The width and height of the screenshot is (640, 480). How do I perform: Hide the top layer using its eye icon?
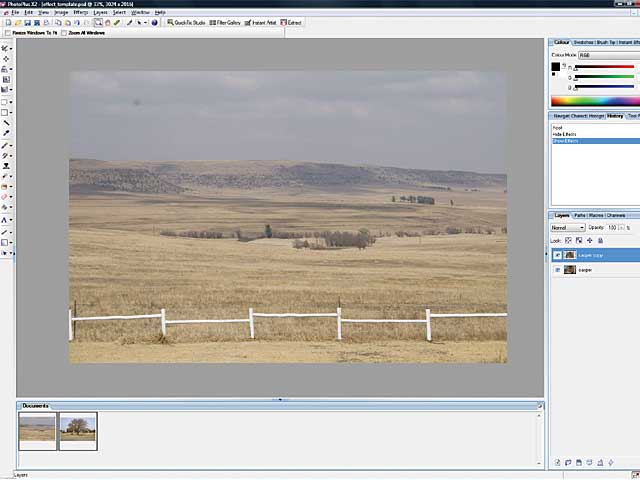(x=557, y=255)
